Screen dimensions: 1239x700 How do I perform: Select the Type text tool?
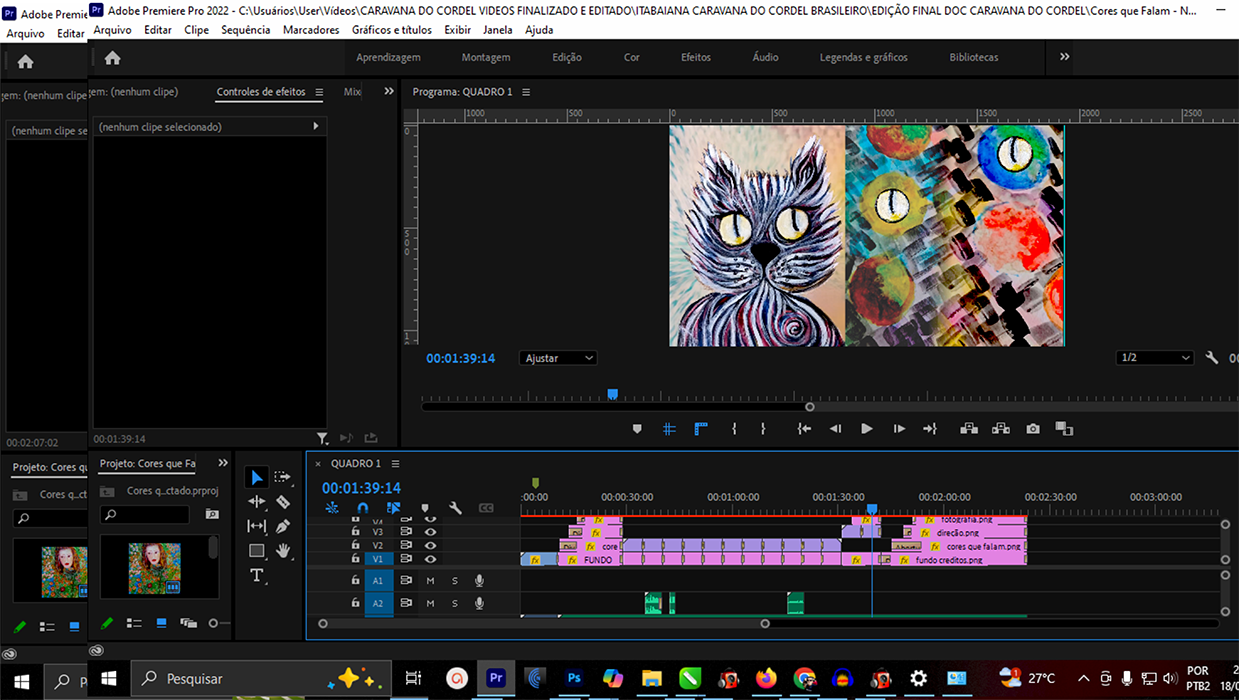click(257, 575)
